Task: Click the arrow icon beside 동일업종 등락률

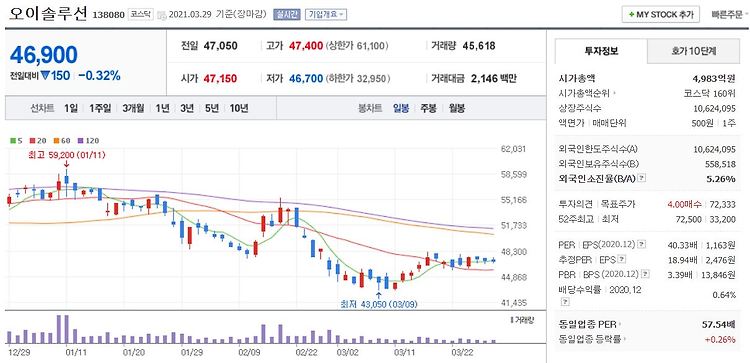Action: [626, 339]
